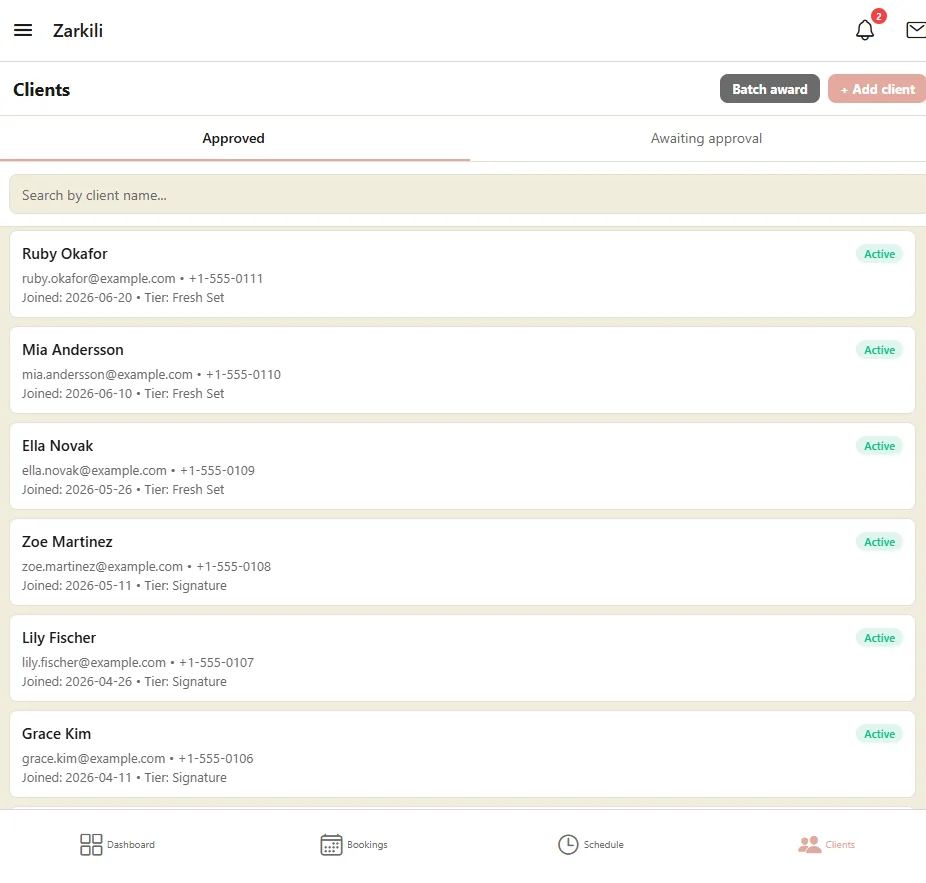Focus the client name search field
This screenshot has height=883, width=926.
pyautogui.click(x=468, y=194)
